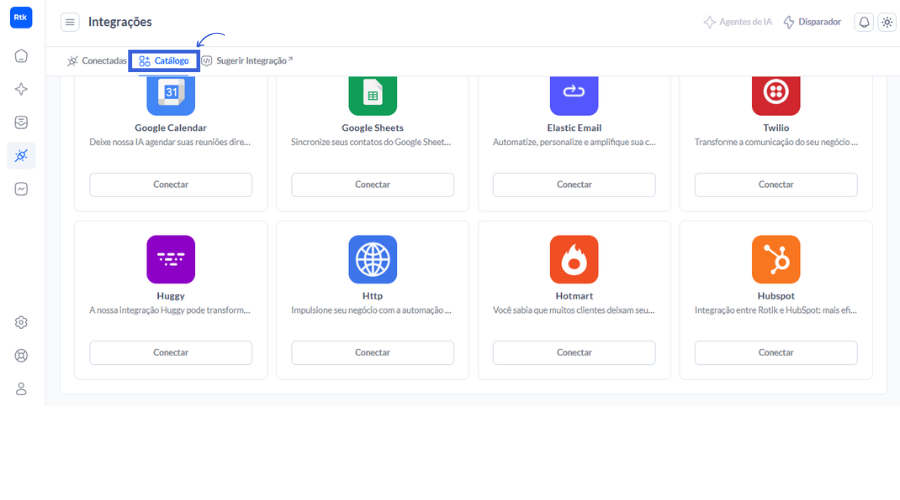Open the support lifebuoy icon in the sidebar

click(x=21, y=356)
